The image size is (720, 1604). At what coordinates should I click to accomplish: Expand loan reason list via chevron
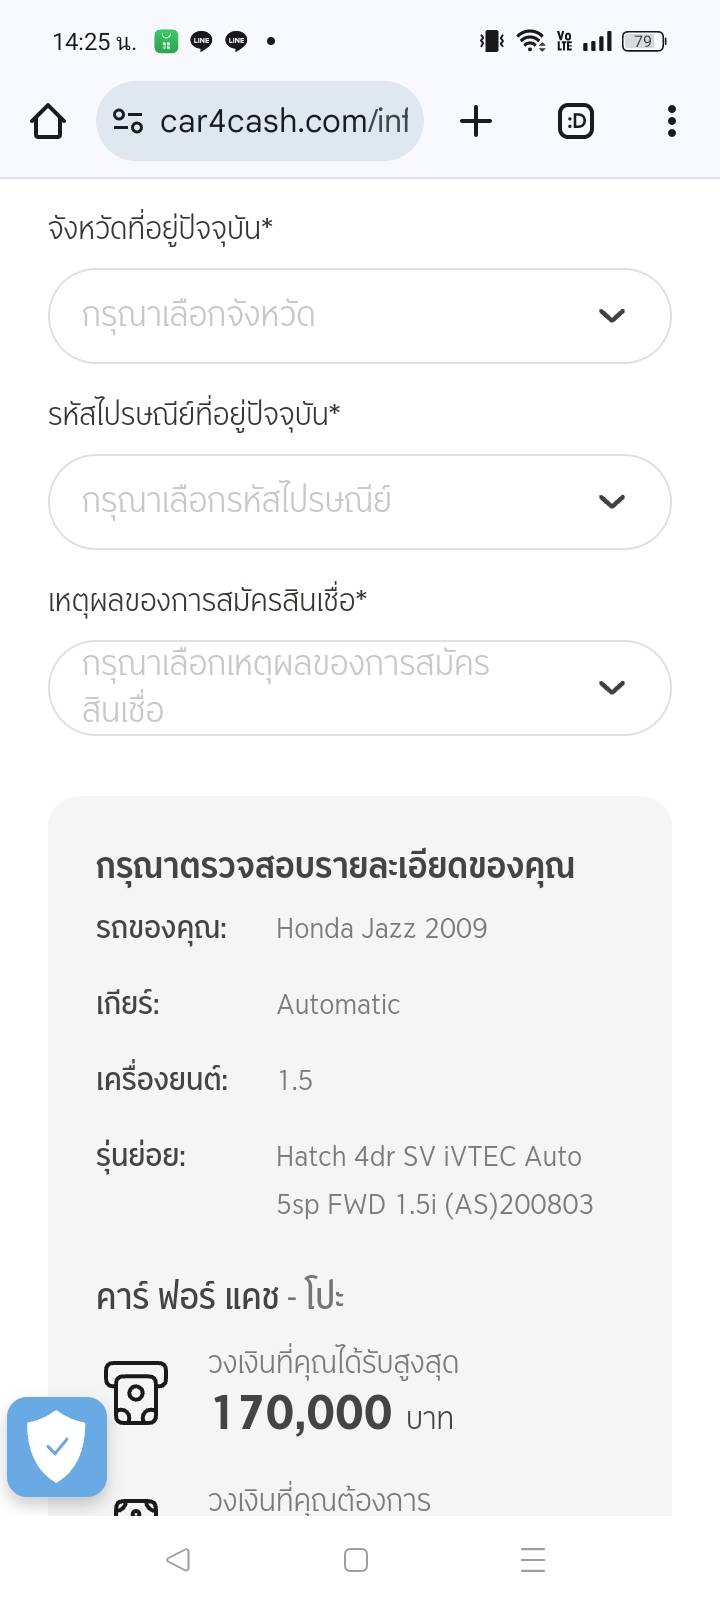coord(611,688)
